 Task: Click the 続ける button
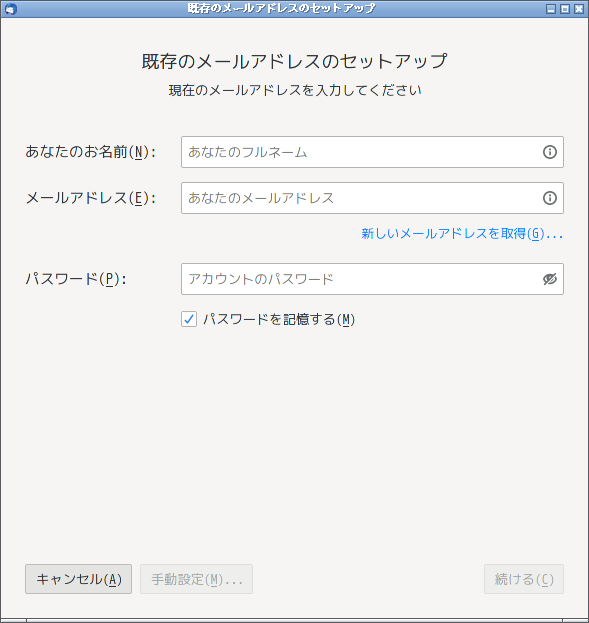pos(524,579)
